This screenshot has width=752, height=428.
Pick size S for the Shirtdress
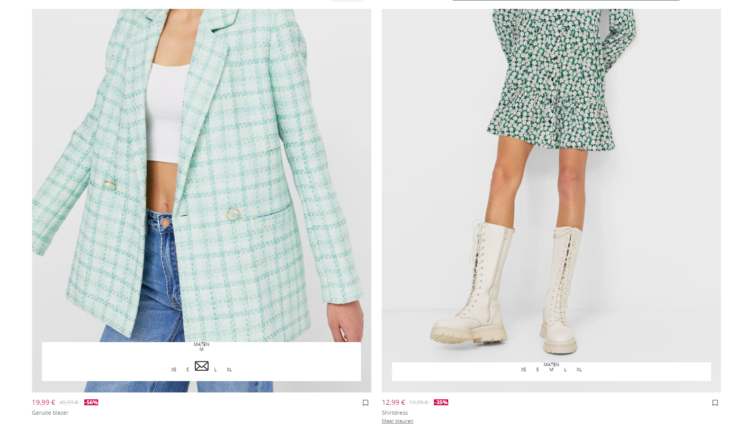point(537,370)
